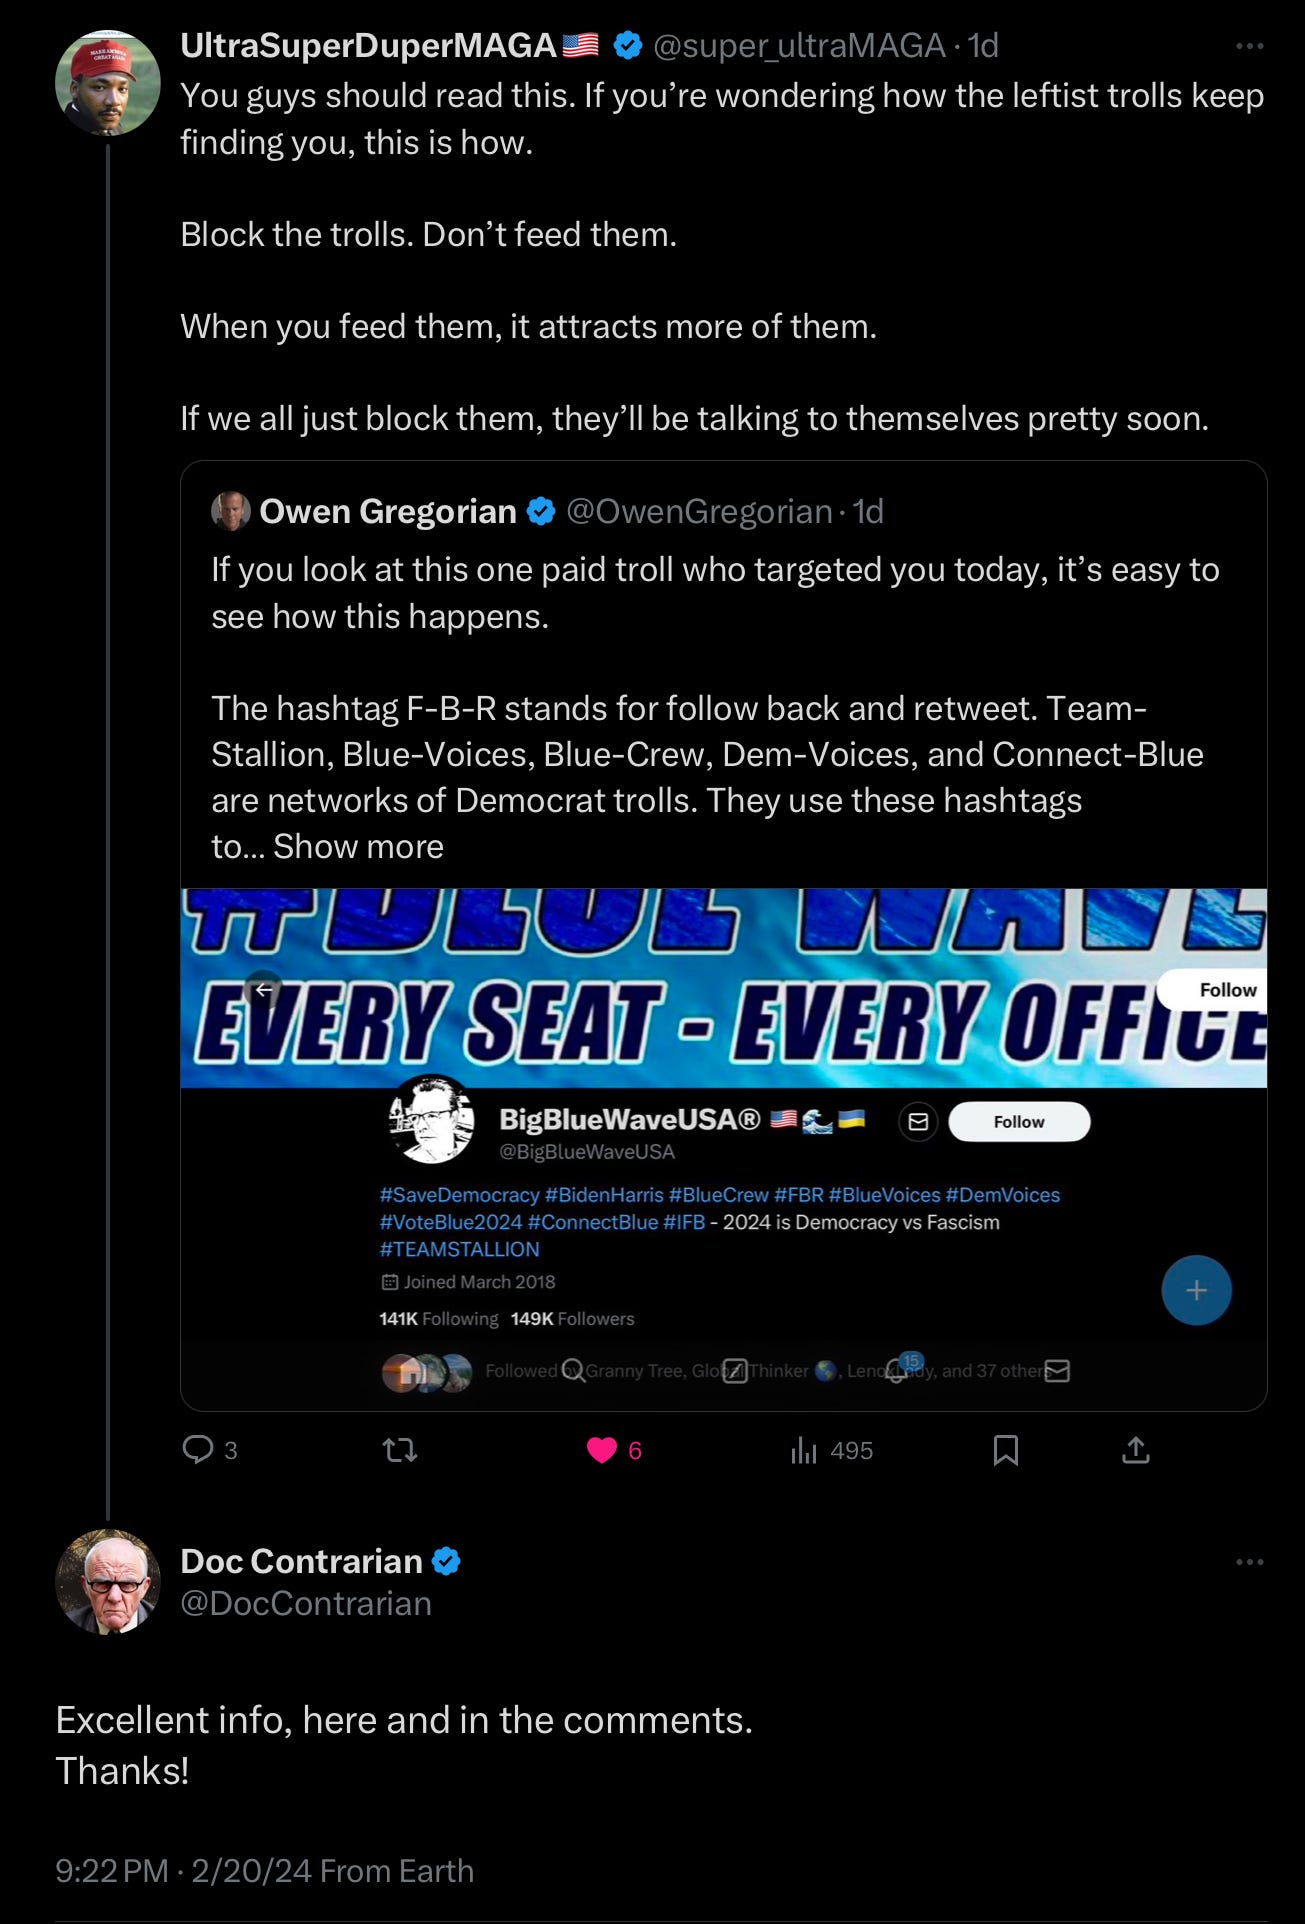View analytics showing 495 views
Viewport: 1305px width, 1924px height.
832,1450
